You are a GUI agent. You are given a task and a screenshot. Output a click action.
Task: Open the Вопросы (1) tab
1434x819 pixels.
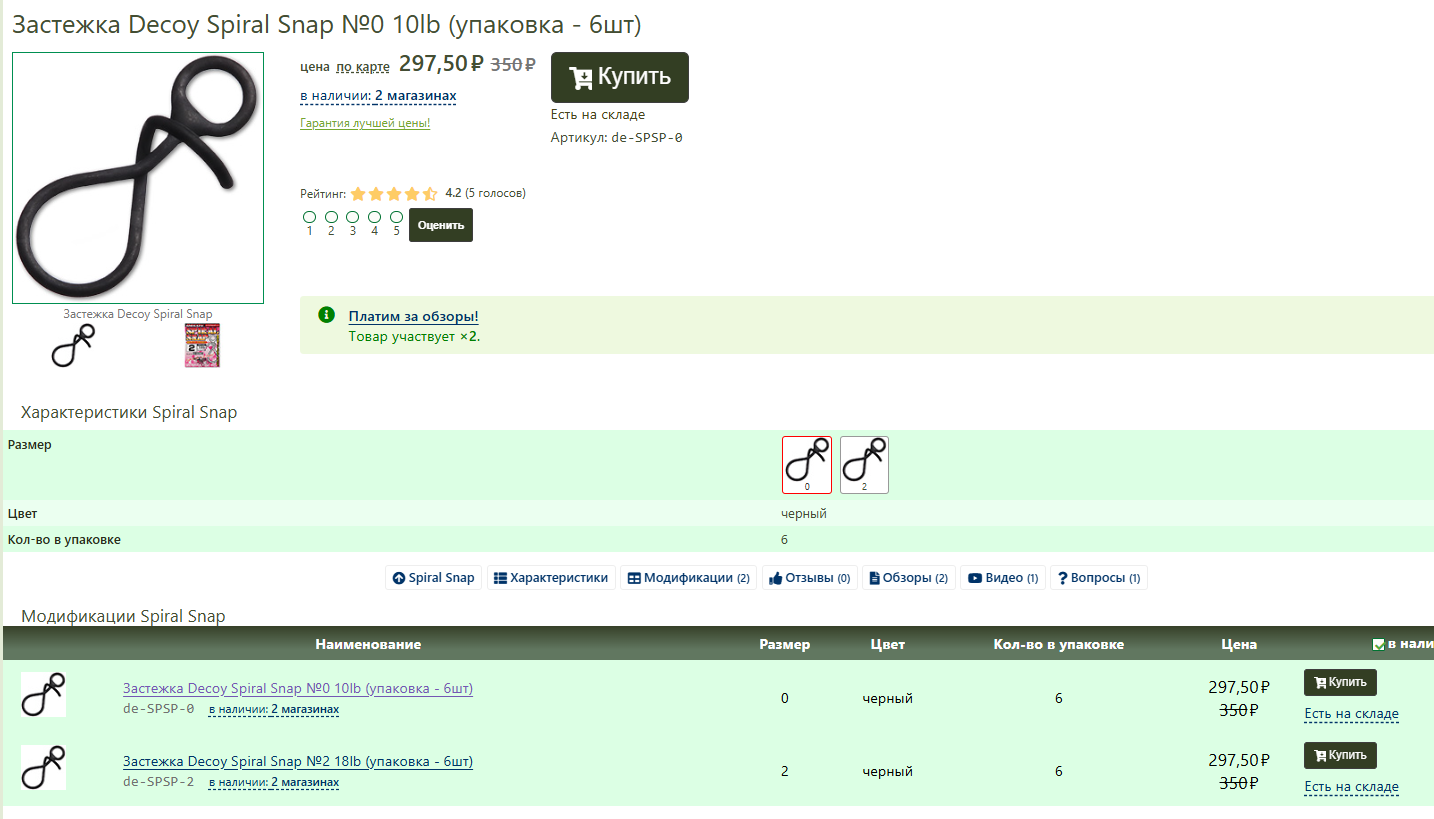click(x=1099, y=578)
